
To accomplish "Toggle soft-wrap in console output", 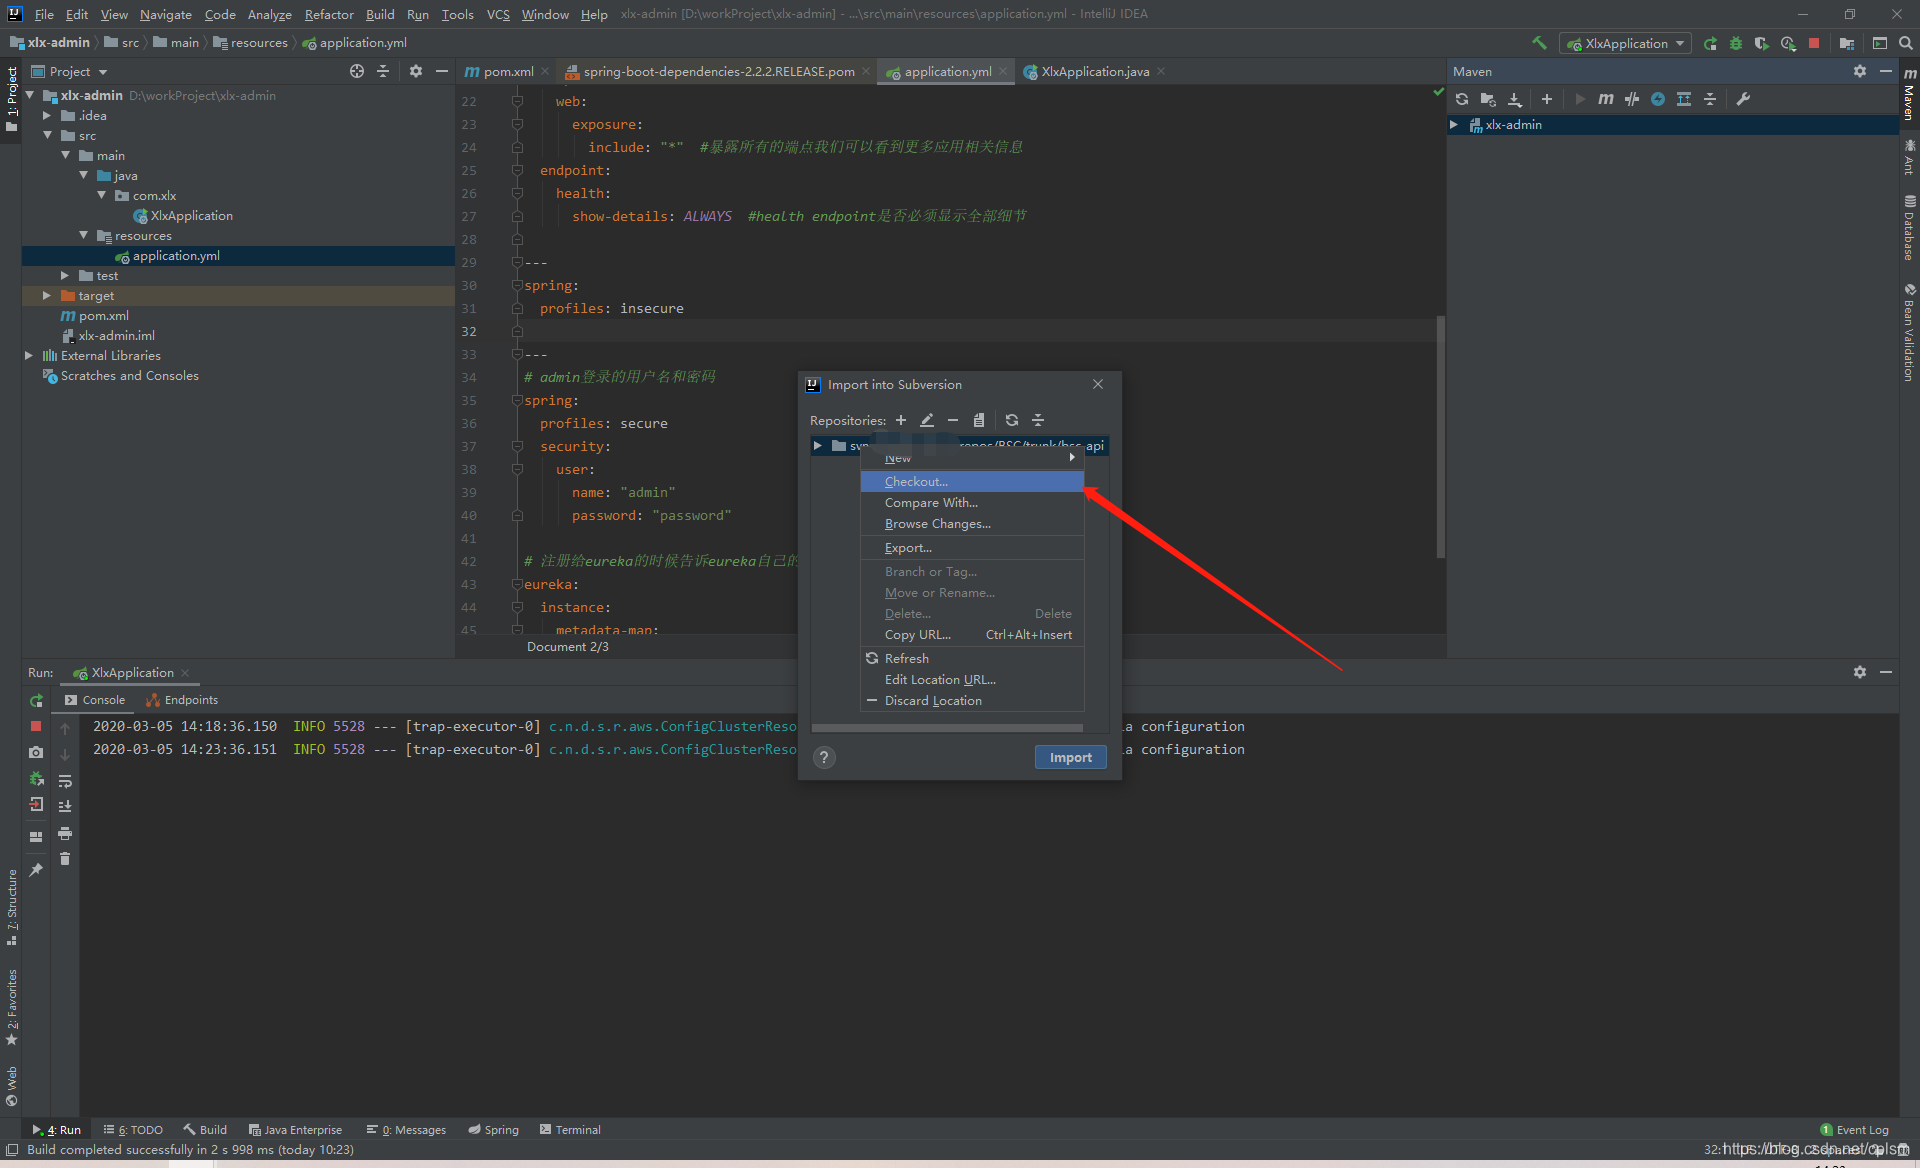I will coord(65,781).
